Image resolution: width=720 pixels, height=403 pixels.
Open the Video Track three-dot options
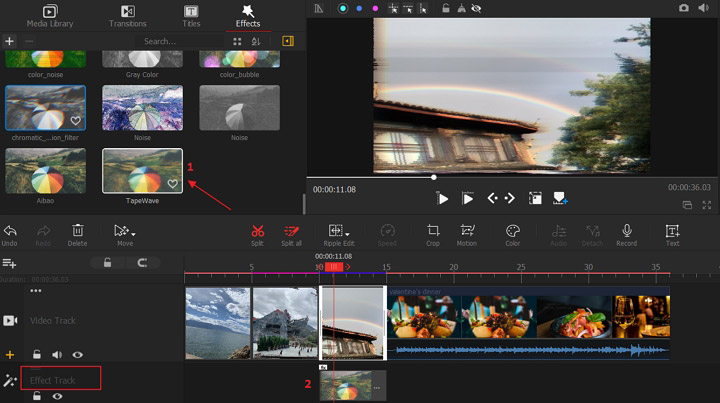pos(36,291)
